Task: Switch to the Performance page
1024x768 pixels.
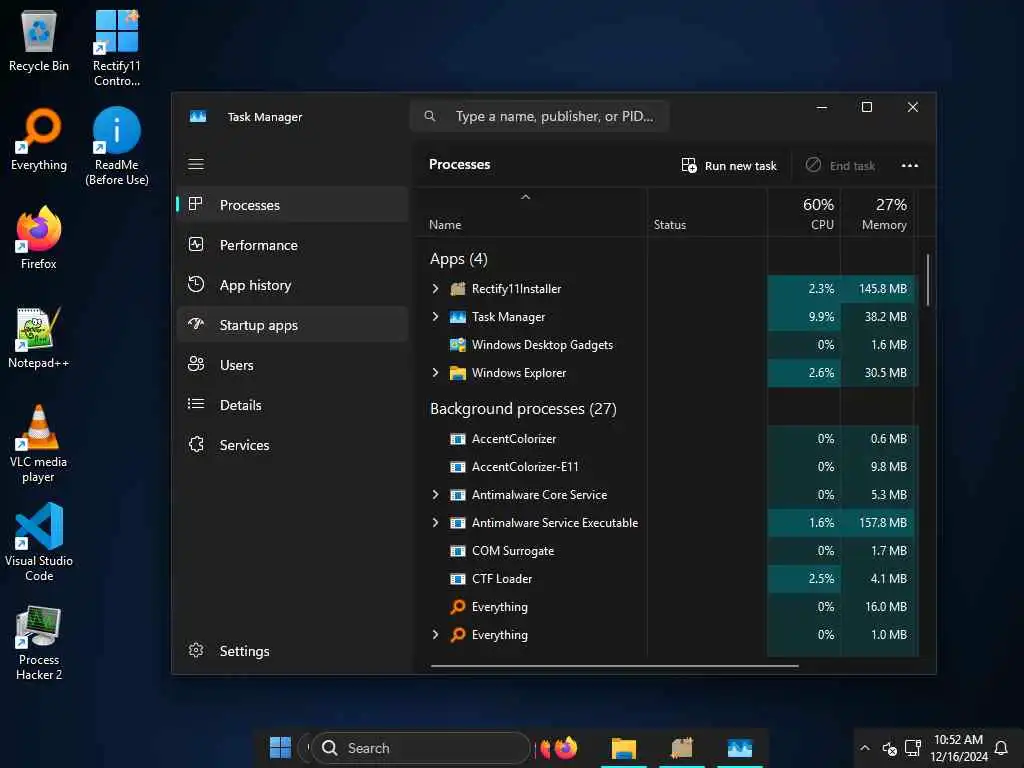Action: click(292, 245)
